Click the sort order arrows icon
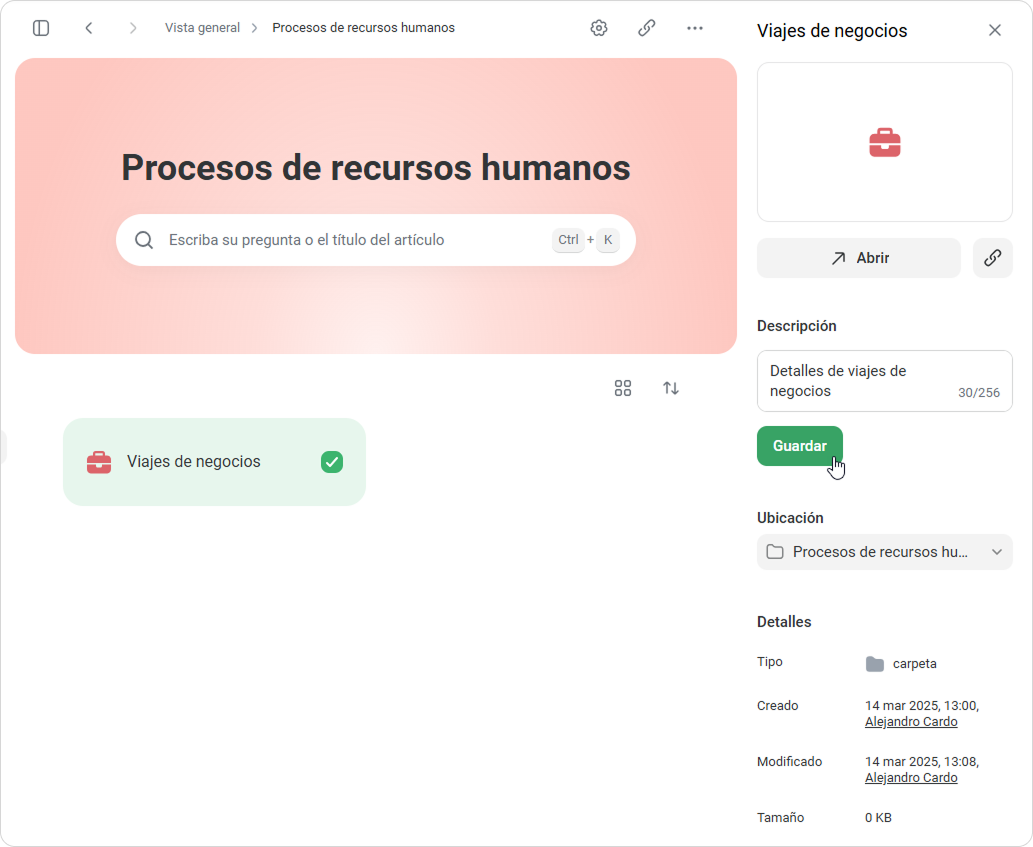 pos(671,388)
